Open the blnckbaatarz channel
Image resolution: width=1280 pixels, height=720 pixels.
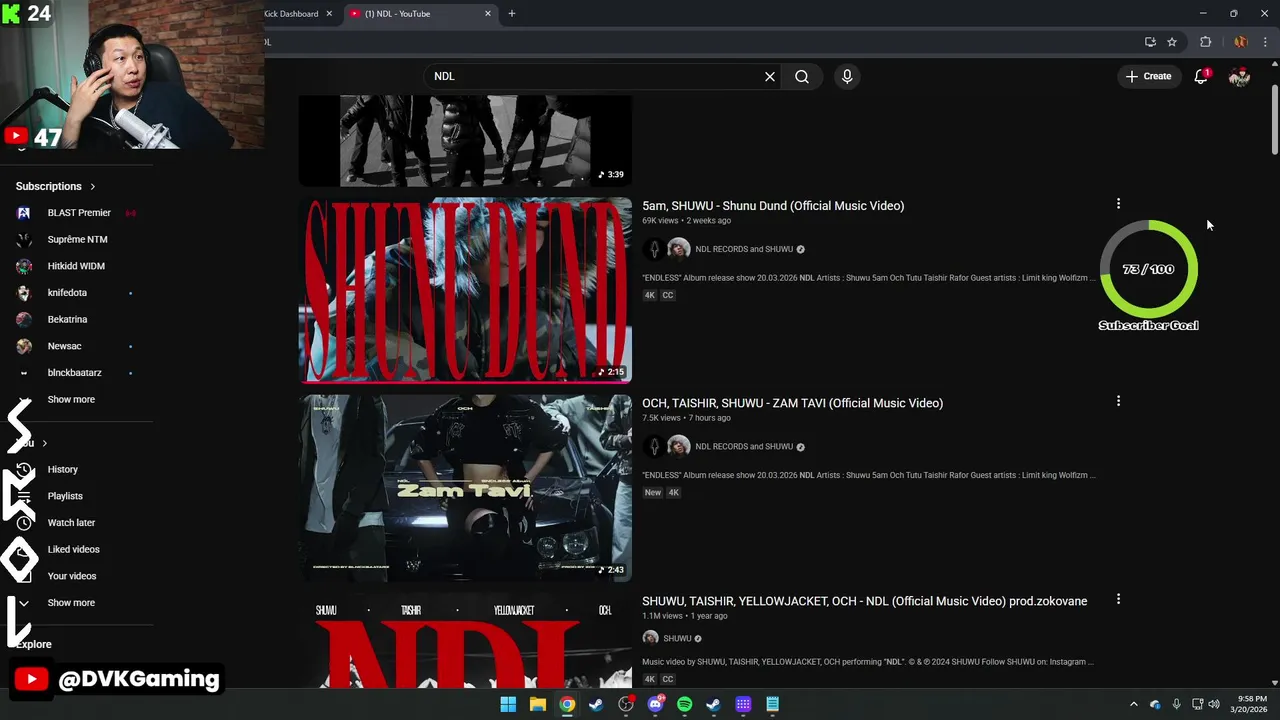[x=76, y=373]
